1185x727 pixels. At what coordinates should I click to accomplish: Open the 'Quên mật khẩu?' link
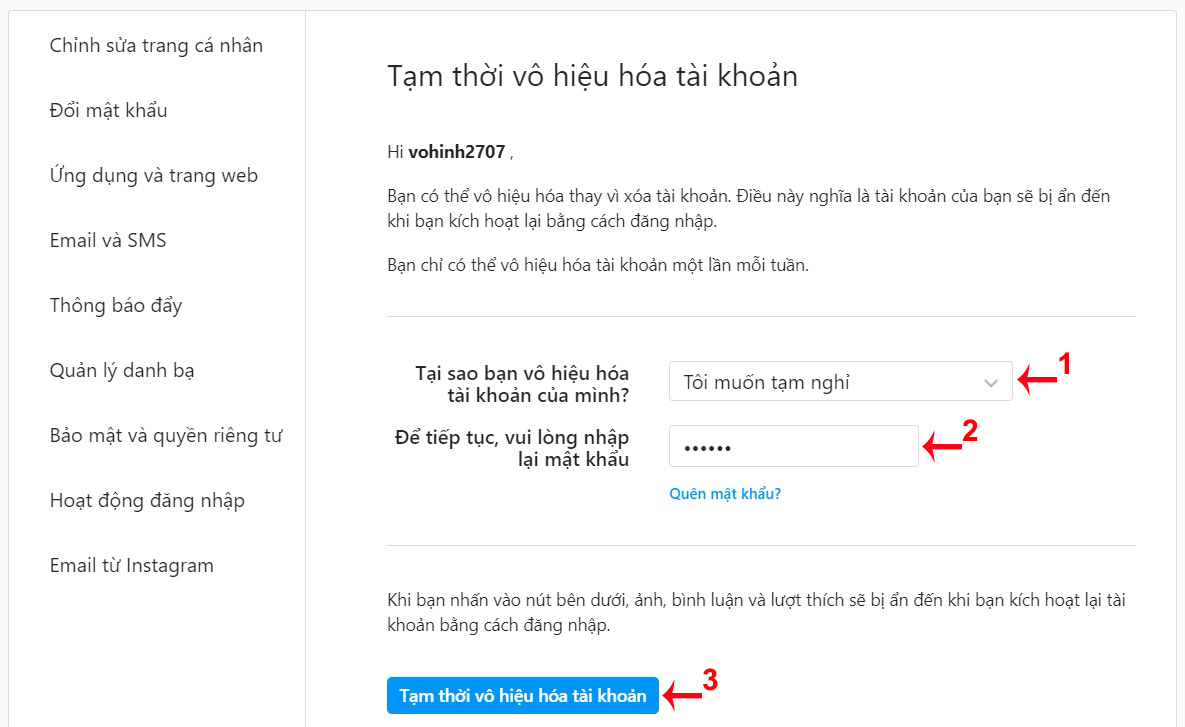[x=725, y=493]
